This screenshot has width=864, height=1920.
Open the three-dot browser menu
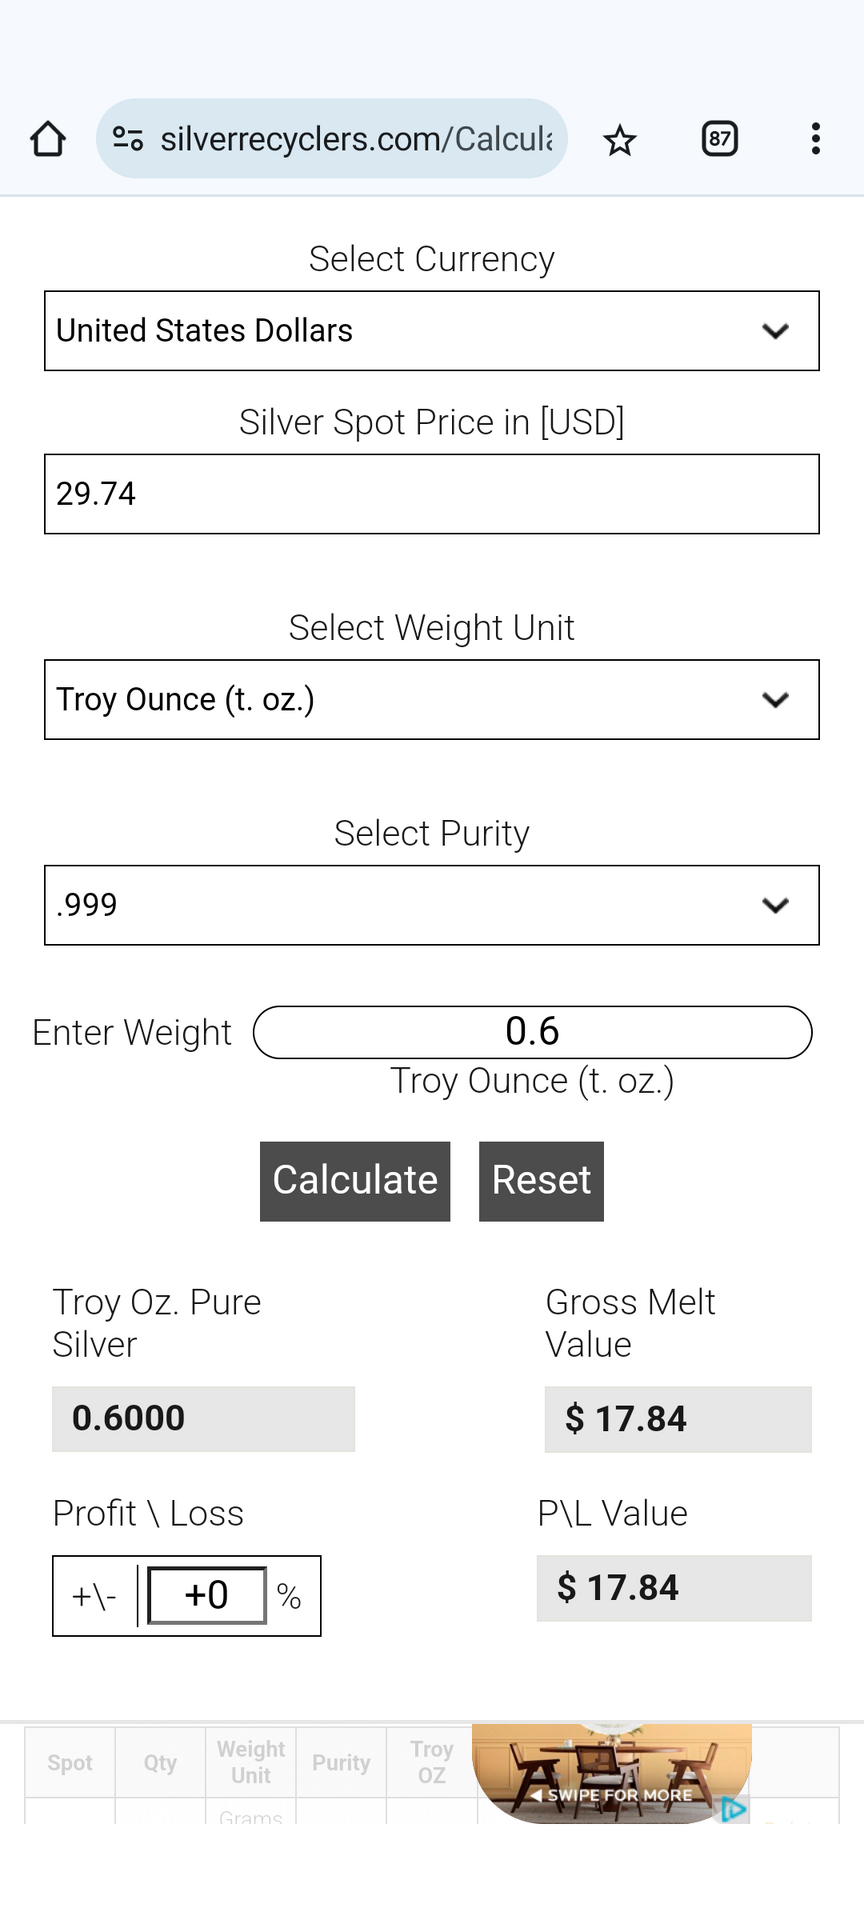click(x=816, y=139)
